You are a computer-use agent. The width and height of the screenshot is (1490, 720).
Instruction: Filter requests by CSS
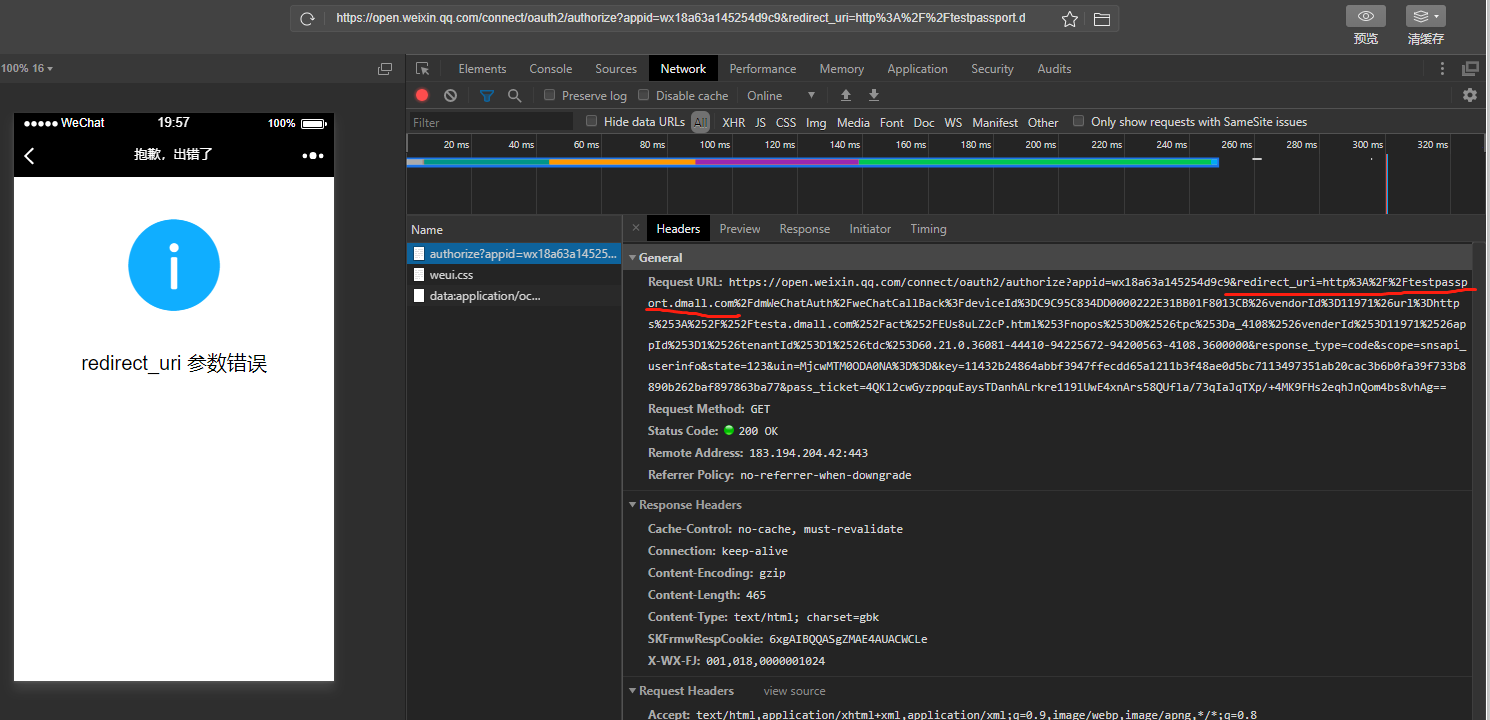(786, 122)
